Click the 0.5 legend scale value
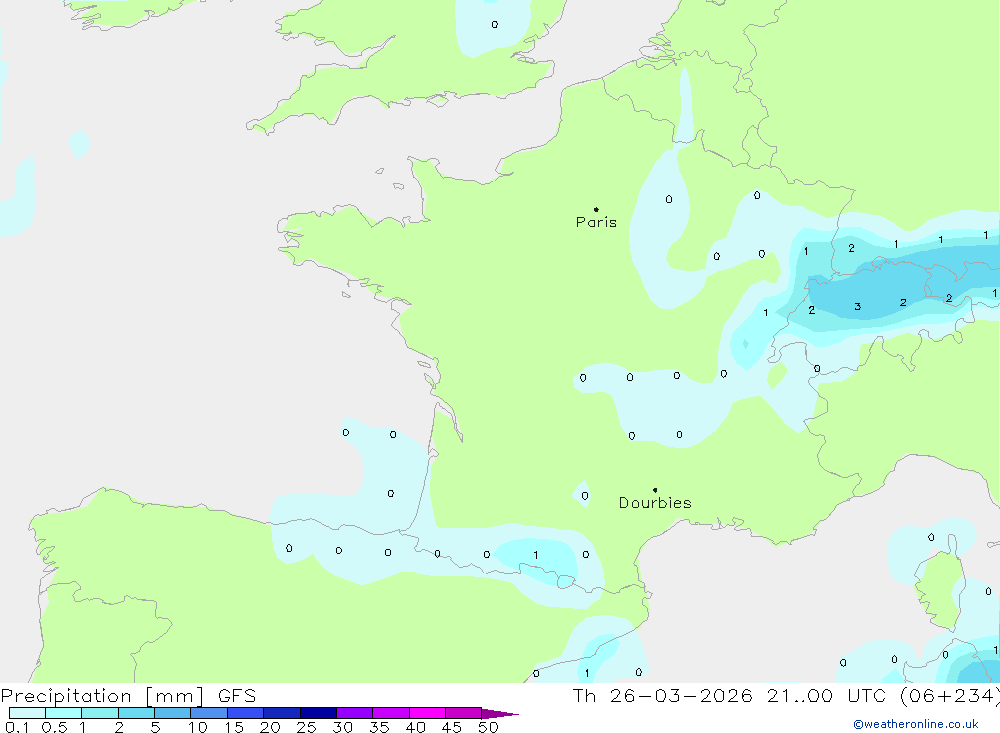This screenshot has height=733, width=1000. 54,727
